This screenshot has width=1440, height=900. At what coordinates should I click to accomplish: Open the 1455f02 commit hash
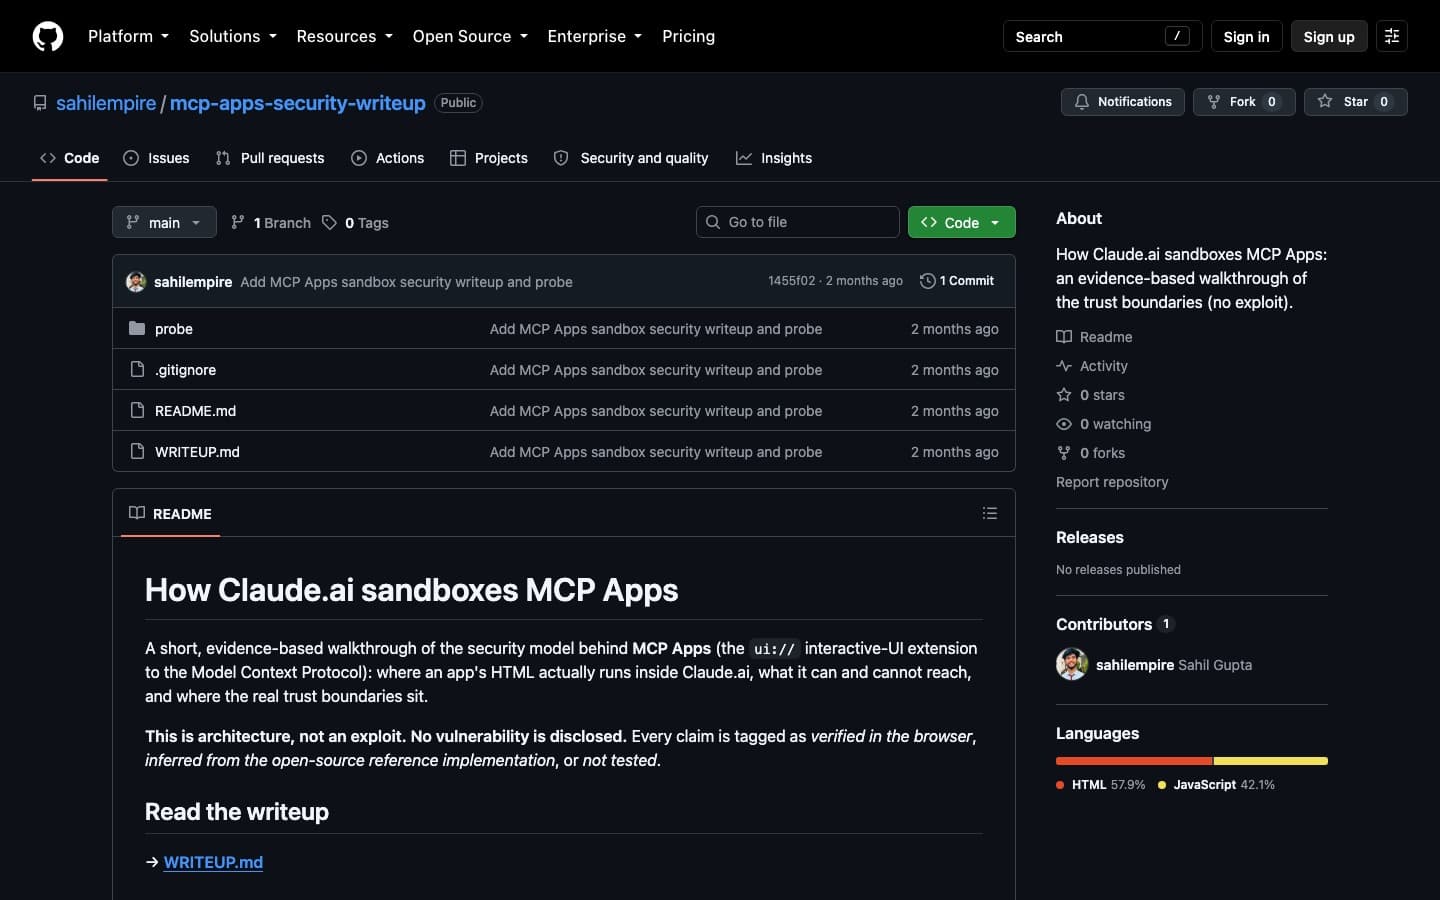(792, 281)
